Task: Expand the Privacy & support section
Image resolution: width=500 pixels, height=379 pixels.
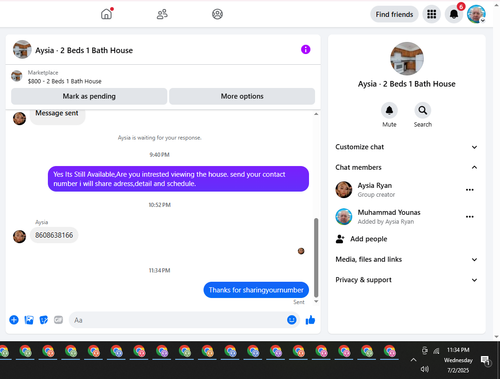Action: pos(407,280)
